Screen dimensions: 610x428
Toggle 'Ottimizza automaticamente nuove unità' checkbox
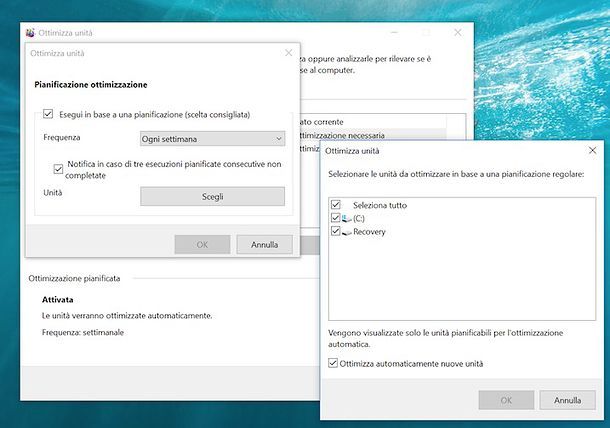[x=333, y=363]
